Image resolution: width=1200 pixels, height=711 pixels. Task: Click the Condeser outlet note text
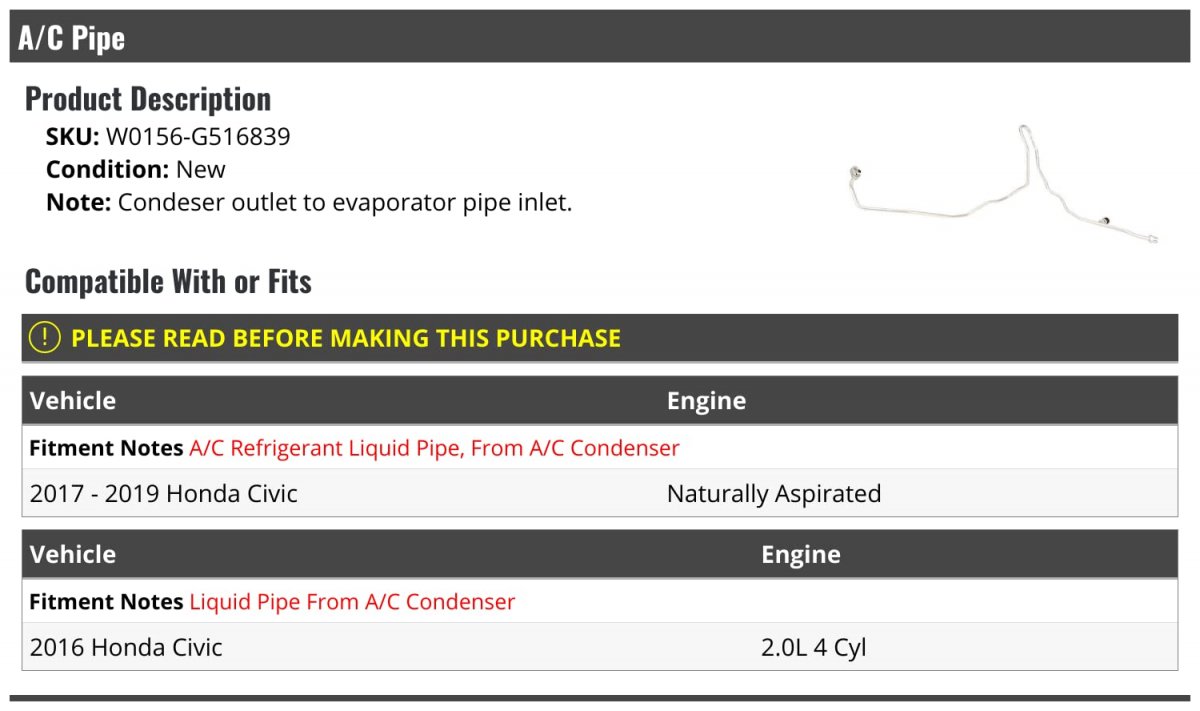pos(344,202)
